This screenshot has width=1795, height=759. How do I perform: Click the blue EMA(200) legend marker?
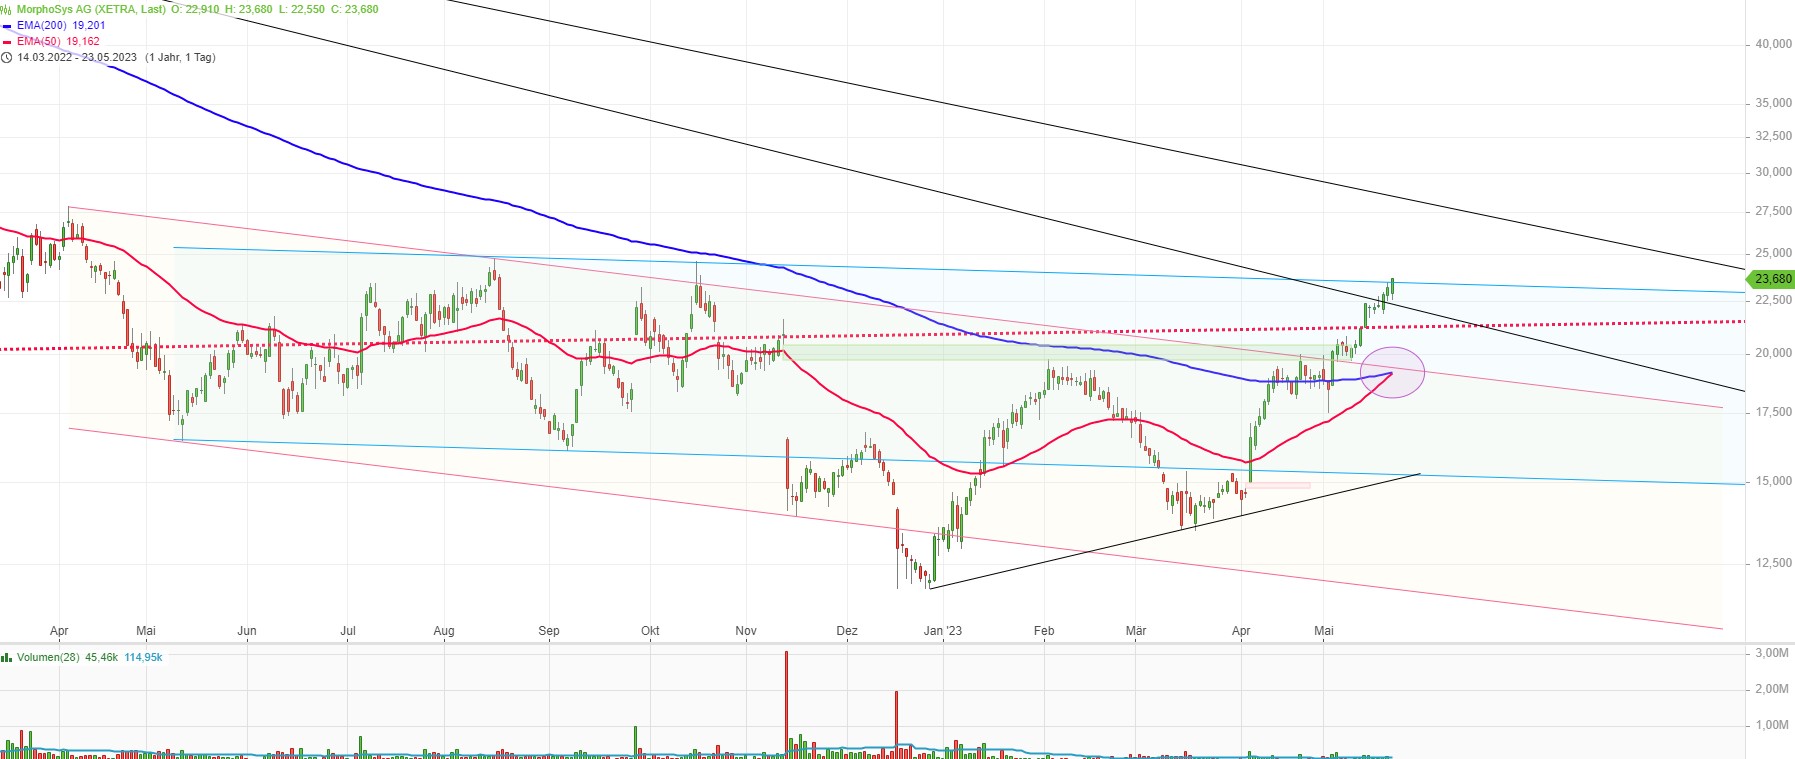7,26
